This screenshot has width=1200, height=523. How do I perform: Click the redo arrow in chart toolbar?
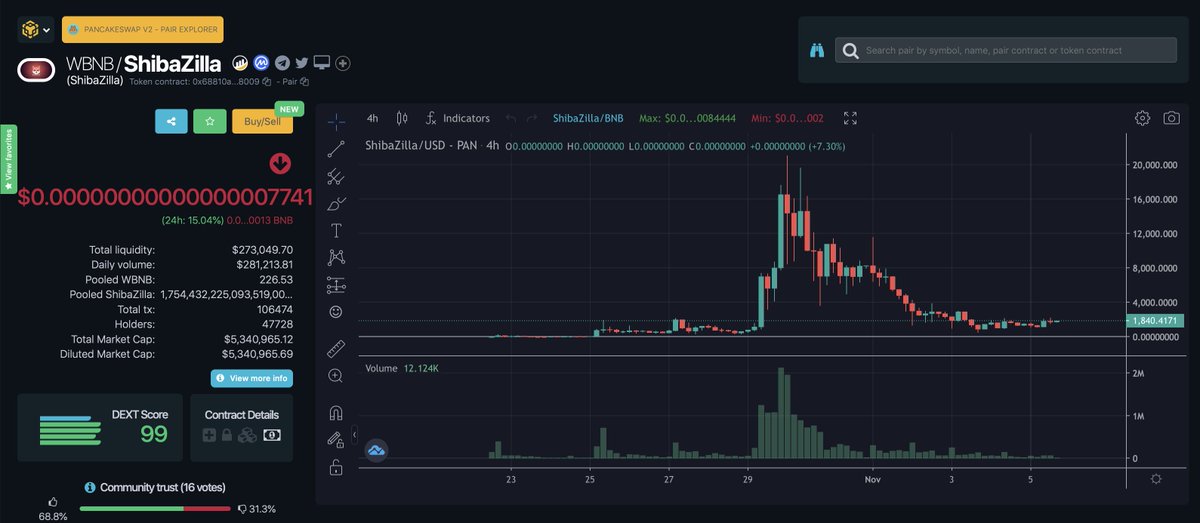point(533,118)
